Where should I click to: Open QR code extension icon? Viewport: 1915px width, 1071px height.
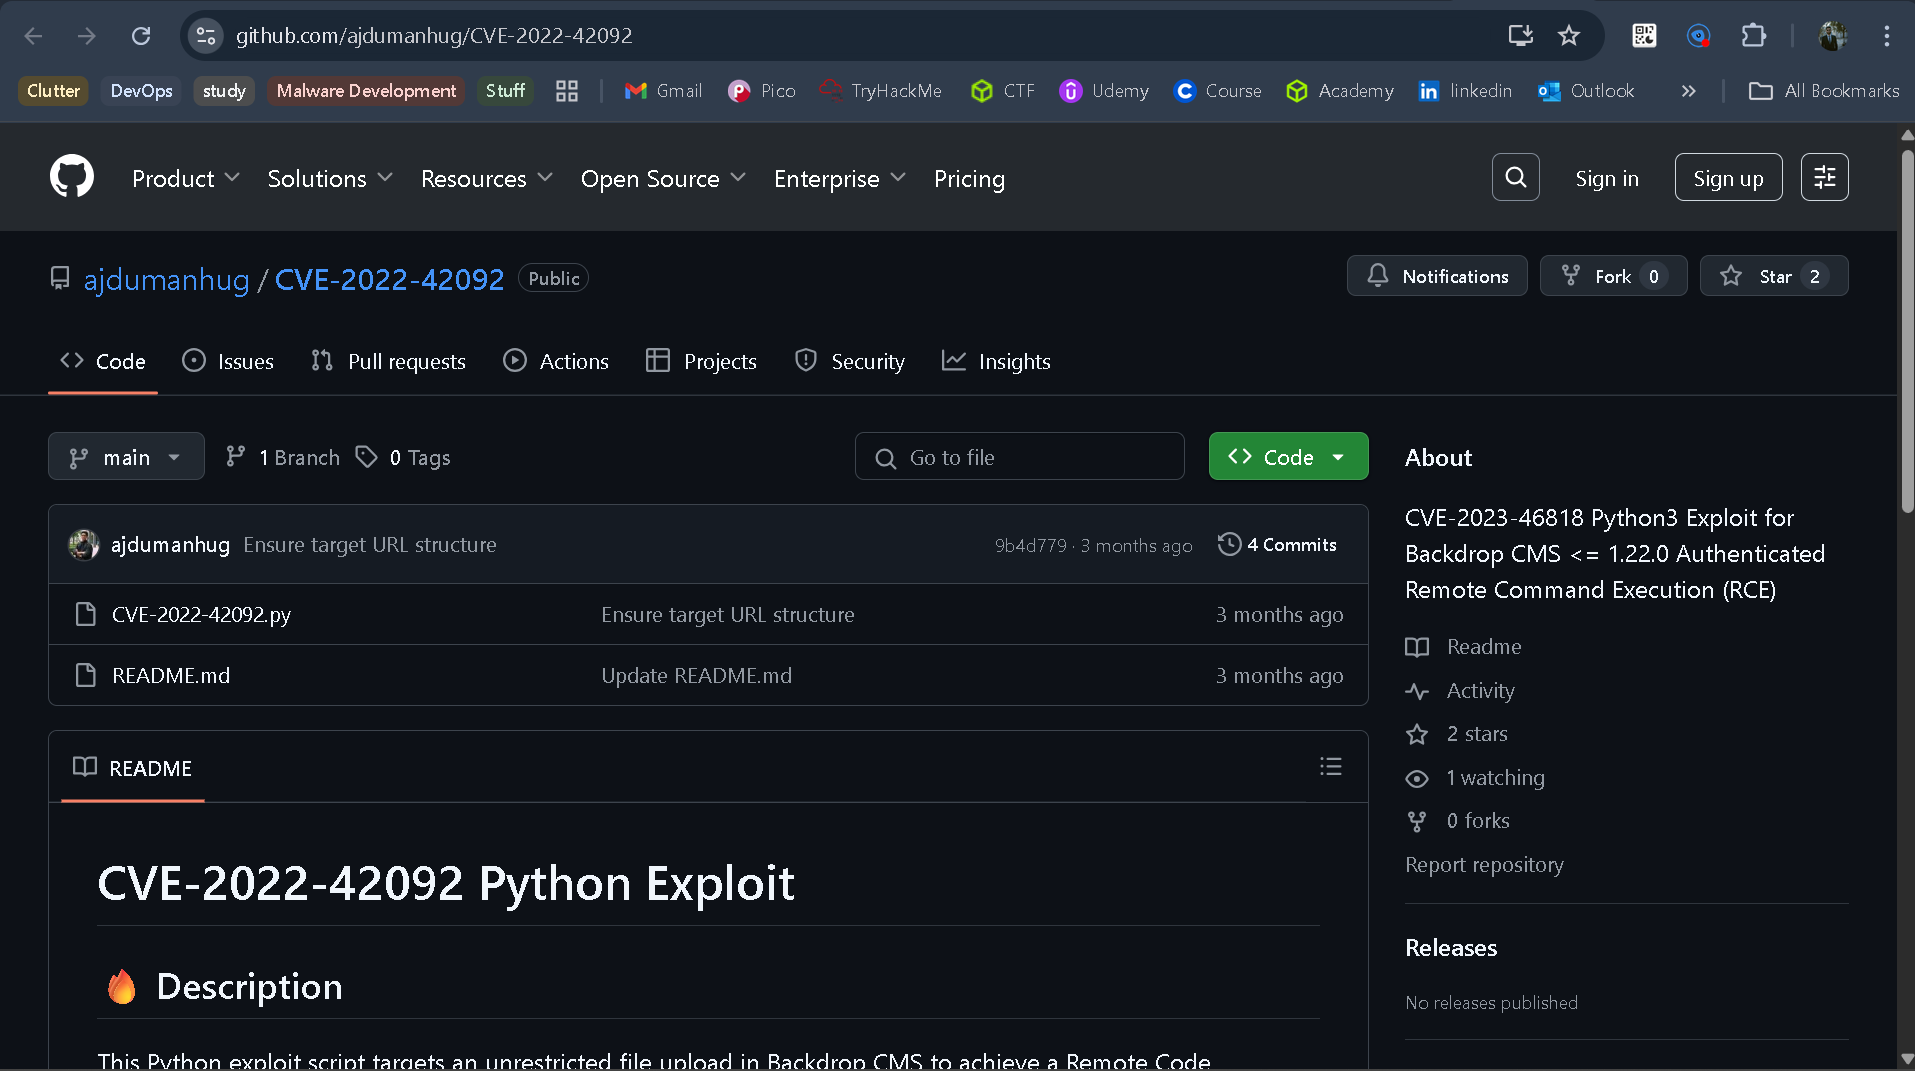[1644, 36]
